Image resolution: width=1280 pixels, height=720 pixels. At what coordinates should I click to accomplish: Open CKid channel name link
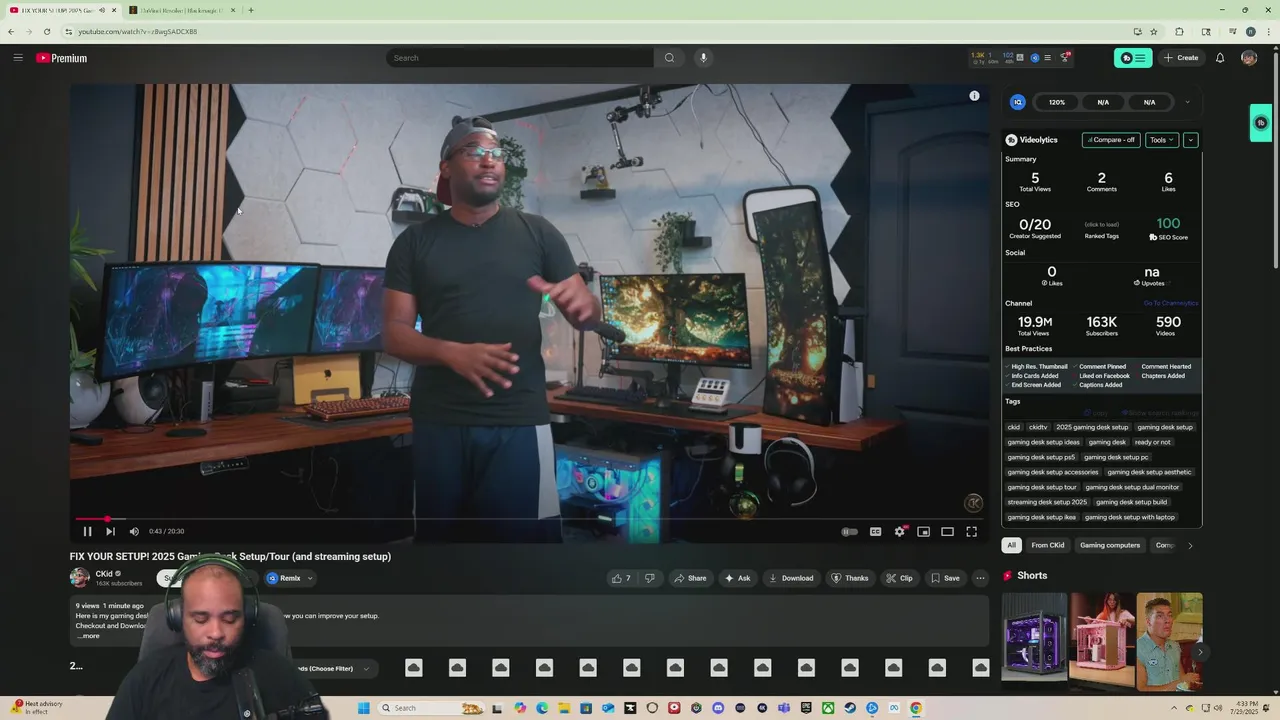click(104, 574)
